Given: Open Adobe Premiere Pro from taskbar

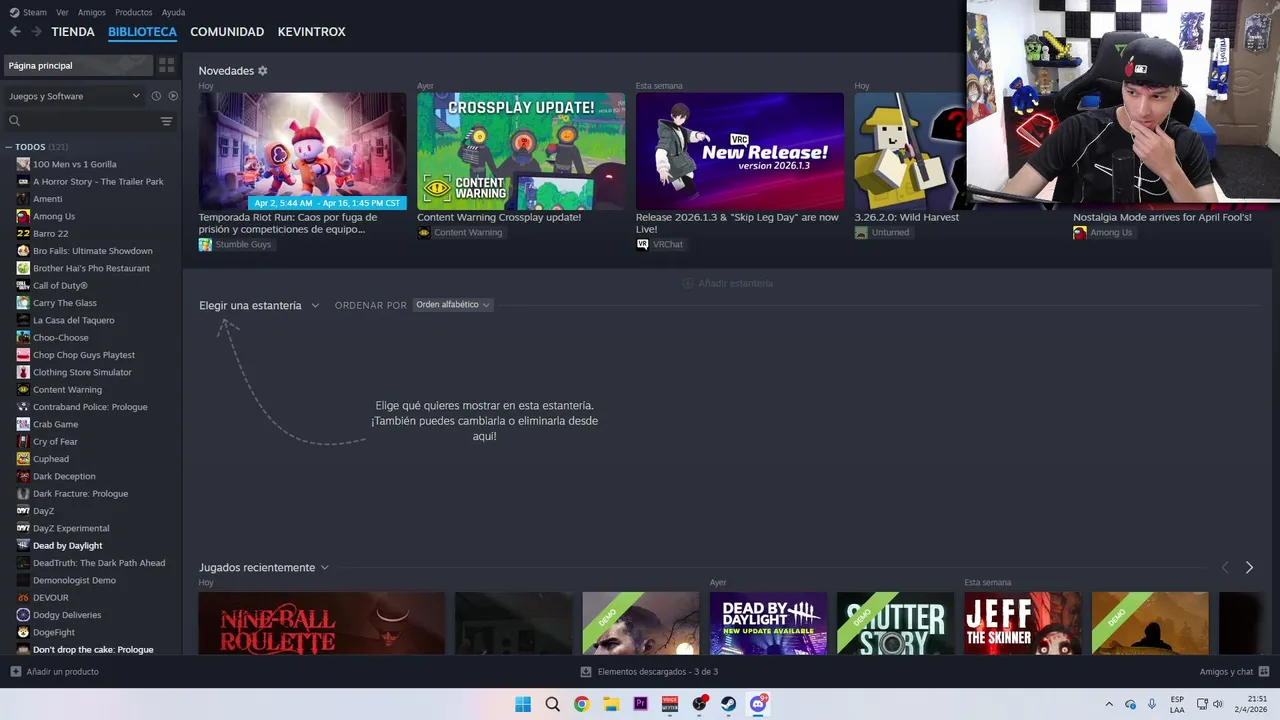Looking at the screenshot, I should click(x=640, y=704).
